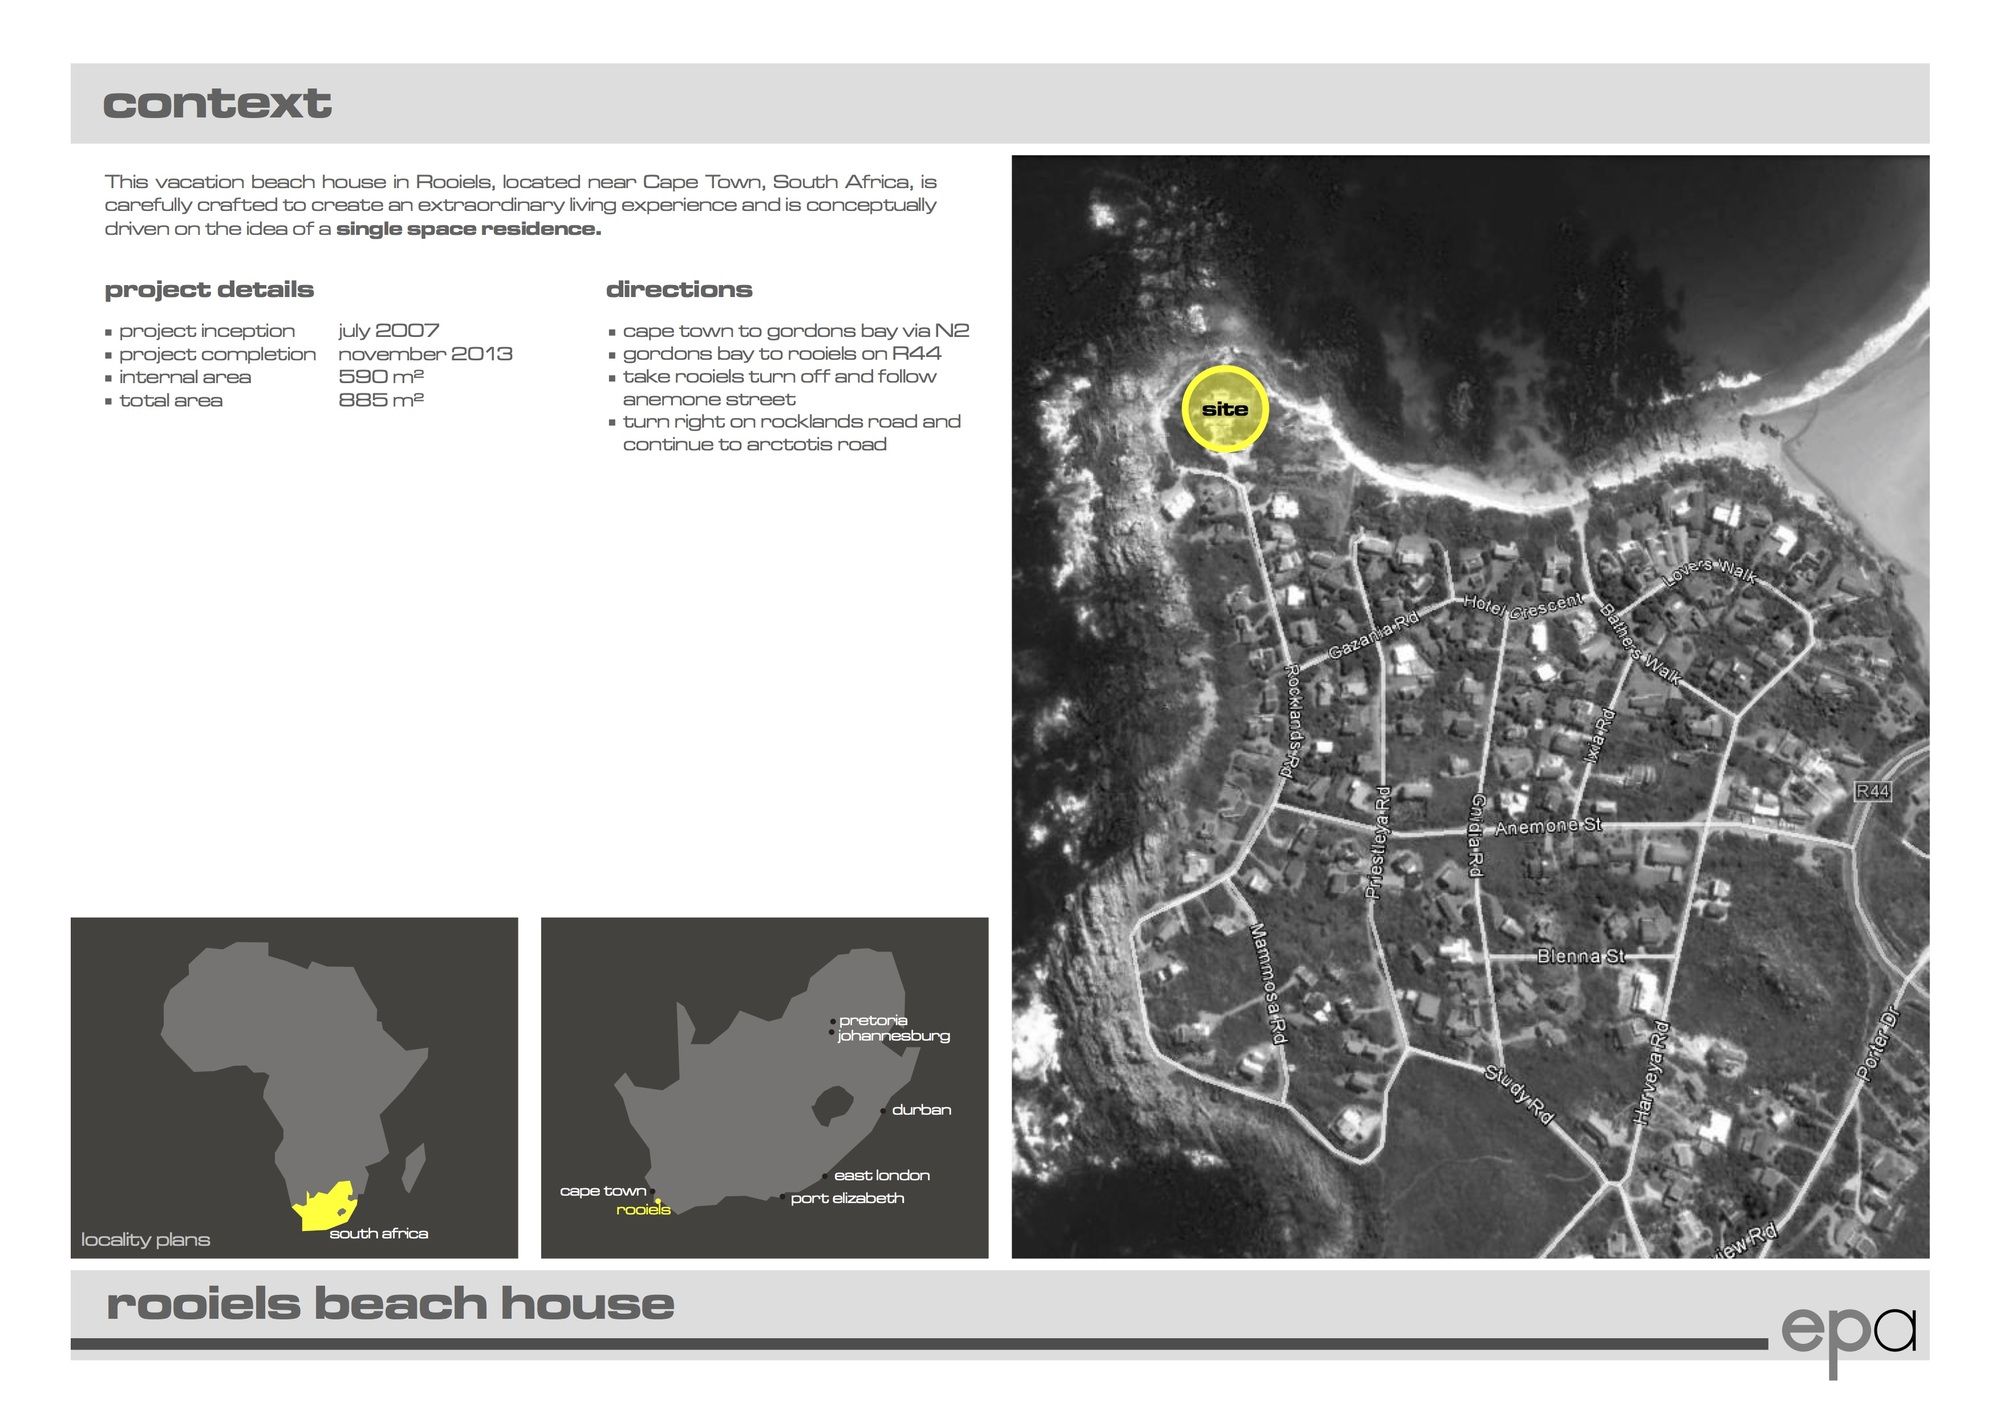
Task: Click the project details heading
Action: (209, 289)
